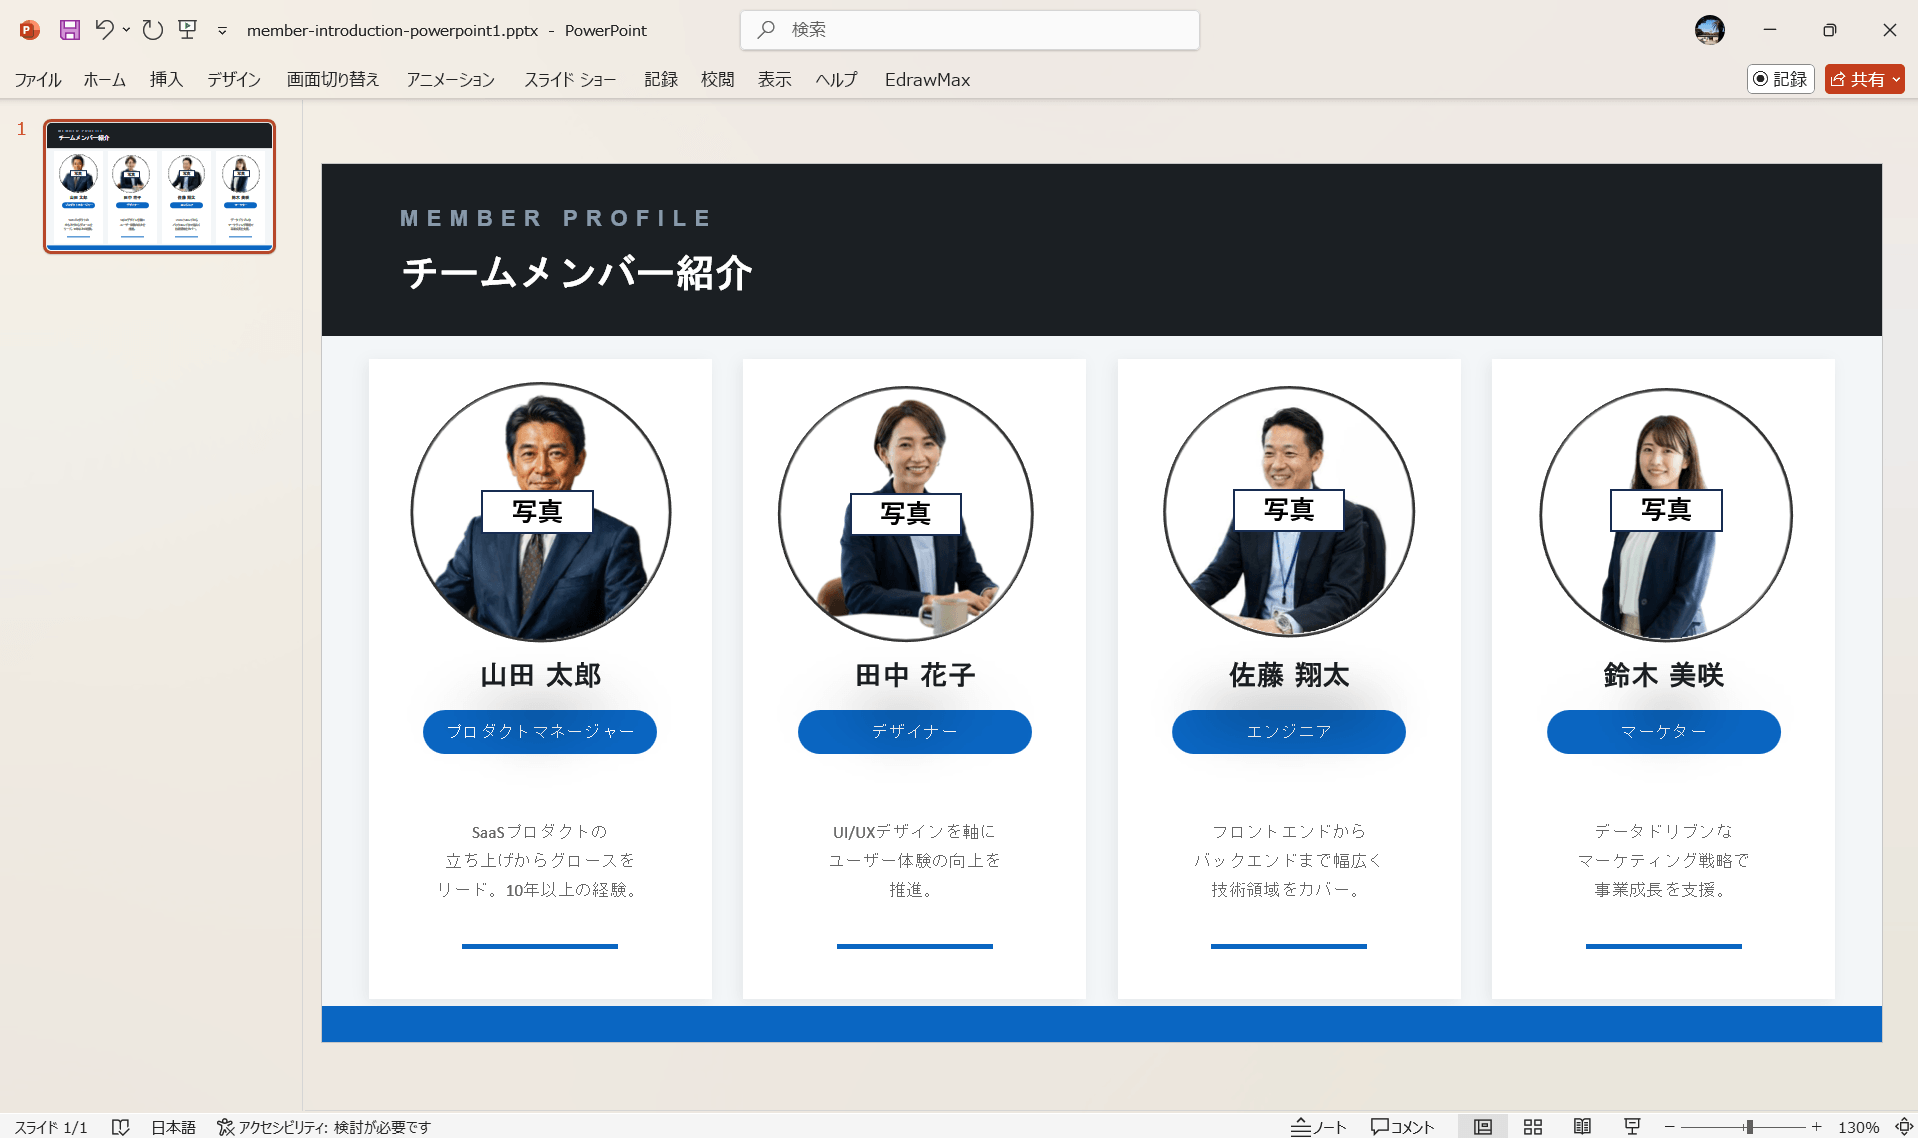The width and height of the screenshot is (1918, 1138).
Task: Open the EdrawMax ribbon tab
Action: pos(926,79)
